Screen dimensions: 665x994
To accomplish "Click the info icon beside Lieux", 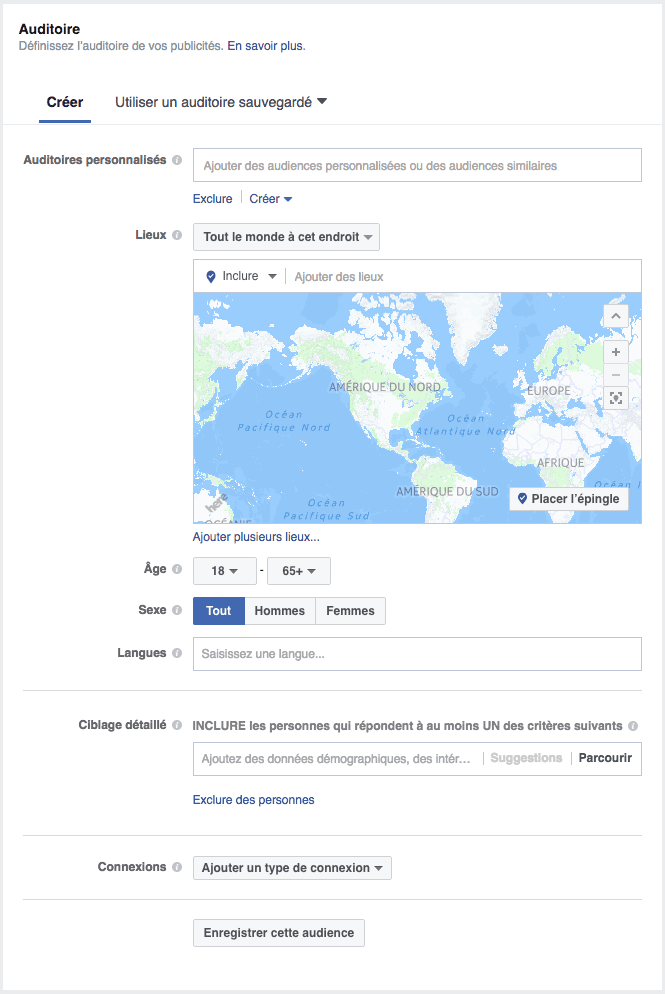I will (x=180, y=234).
